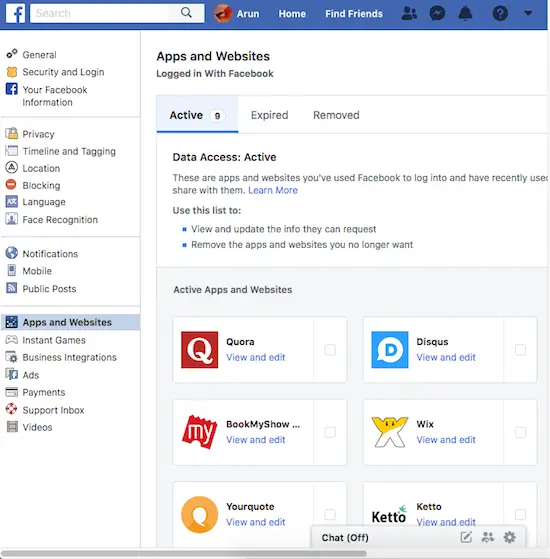This screenshot has height=559, width=550.
Task: Click the Your Facebook Information icon
Action: pos(12,89)
